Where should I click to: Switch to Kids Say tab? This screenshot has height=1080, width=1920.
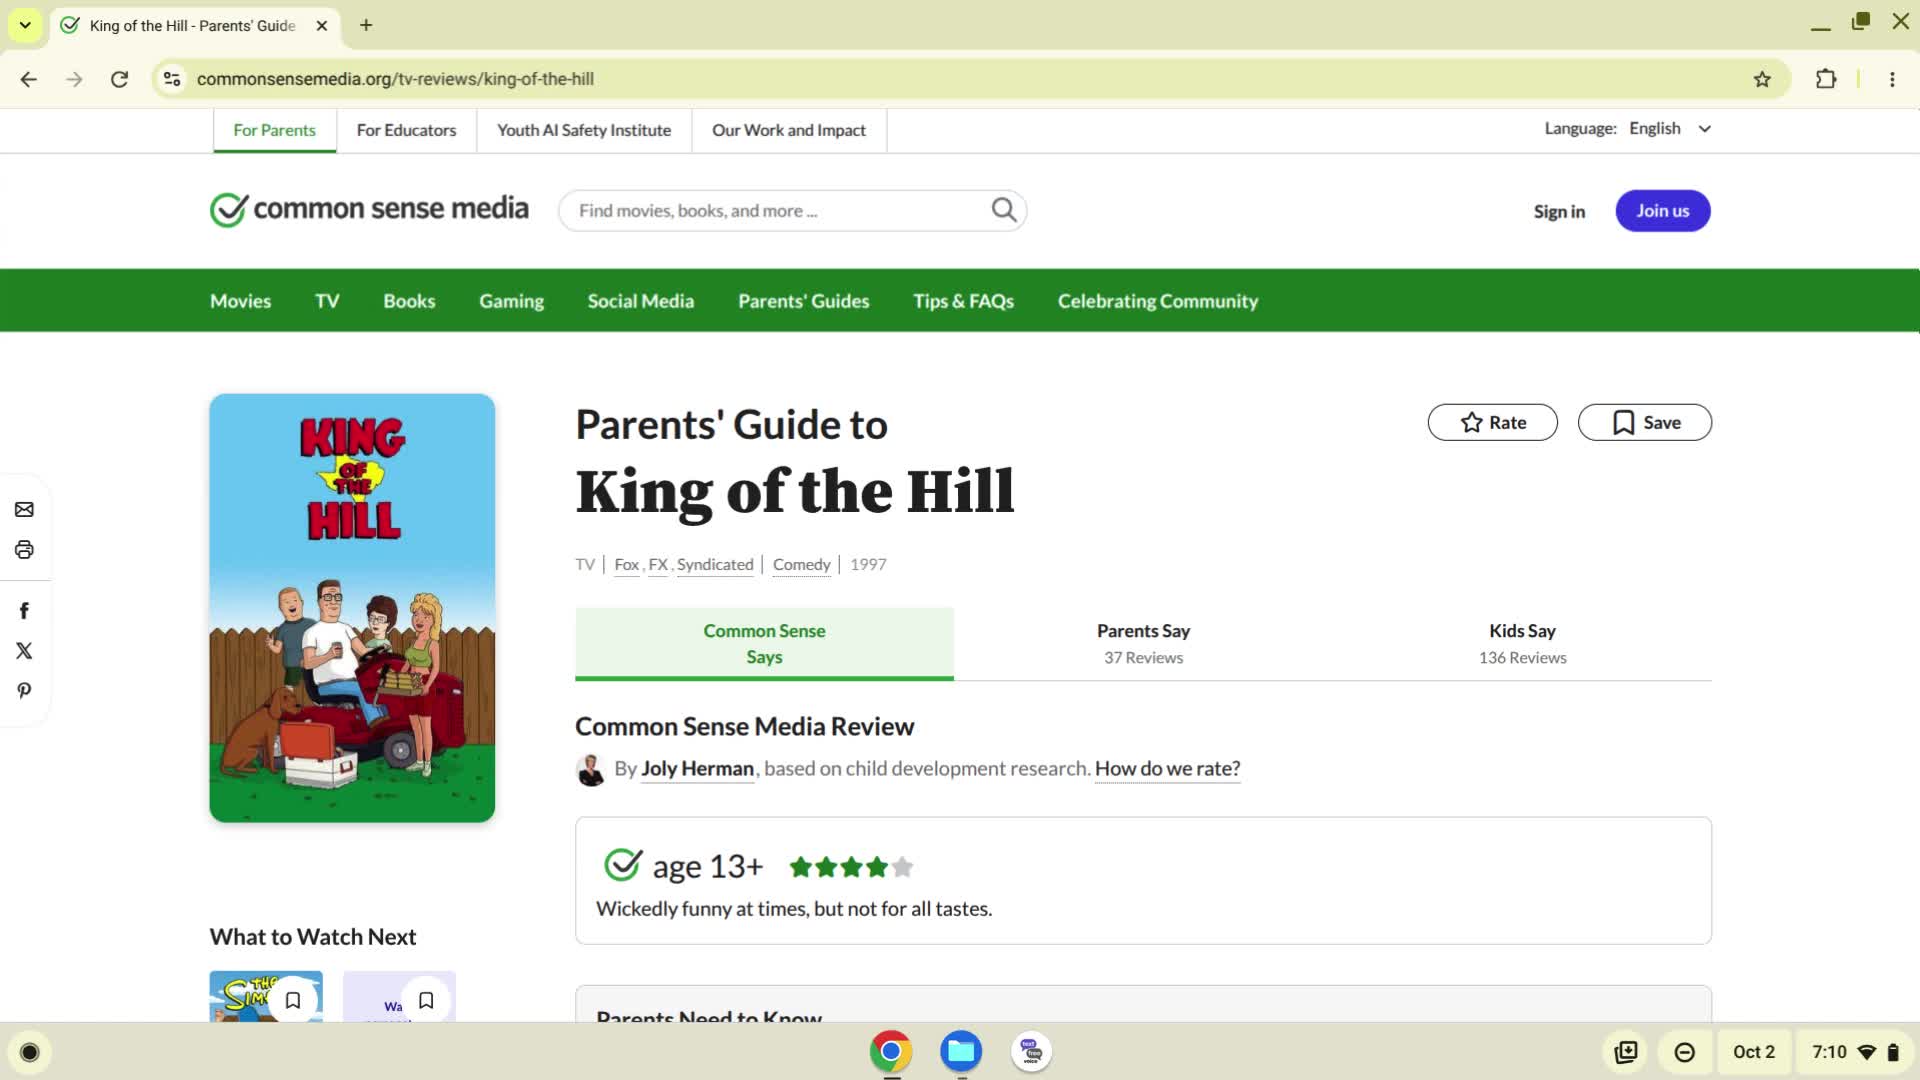click(x=1522, y=644)
